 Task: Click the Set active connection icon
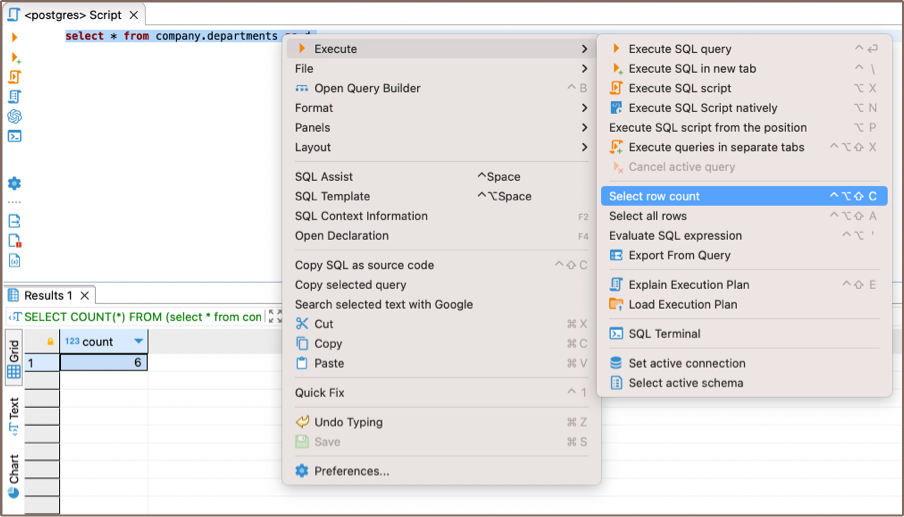click(616, 363)
